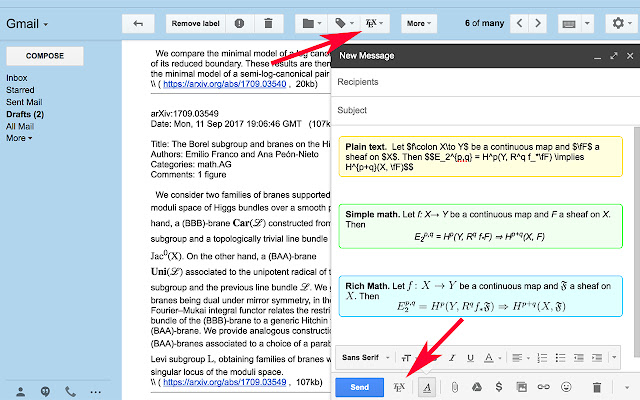Toggle italic formatting in compose

tap(452, 356)
